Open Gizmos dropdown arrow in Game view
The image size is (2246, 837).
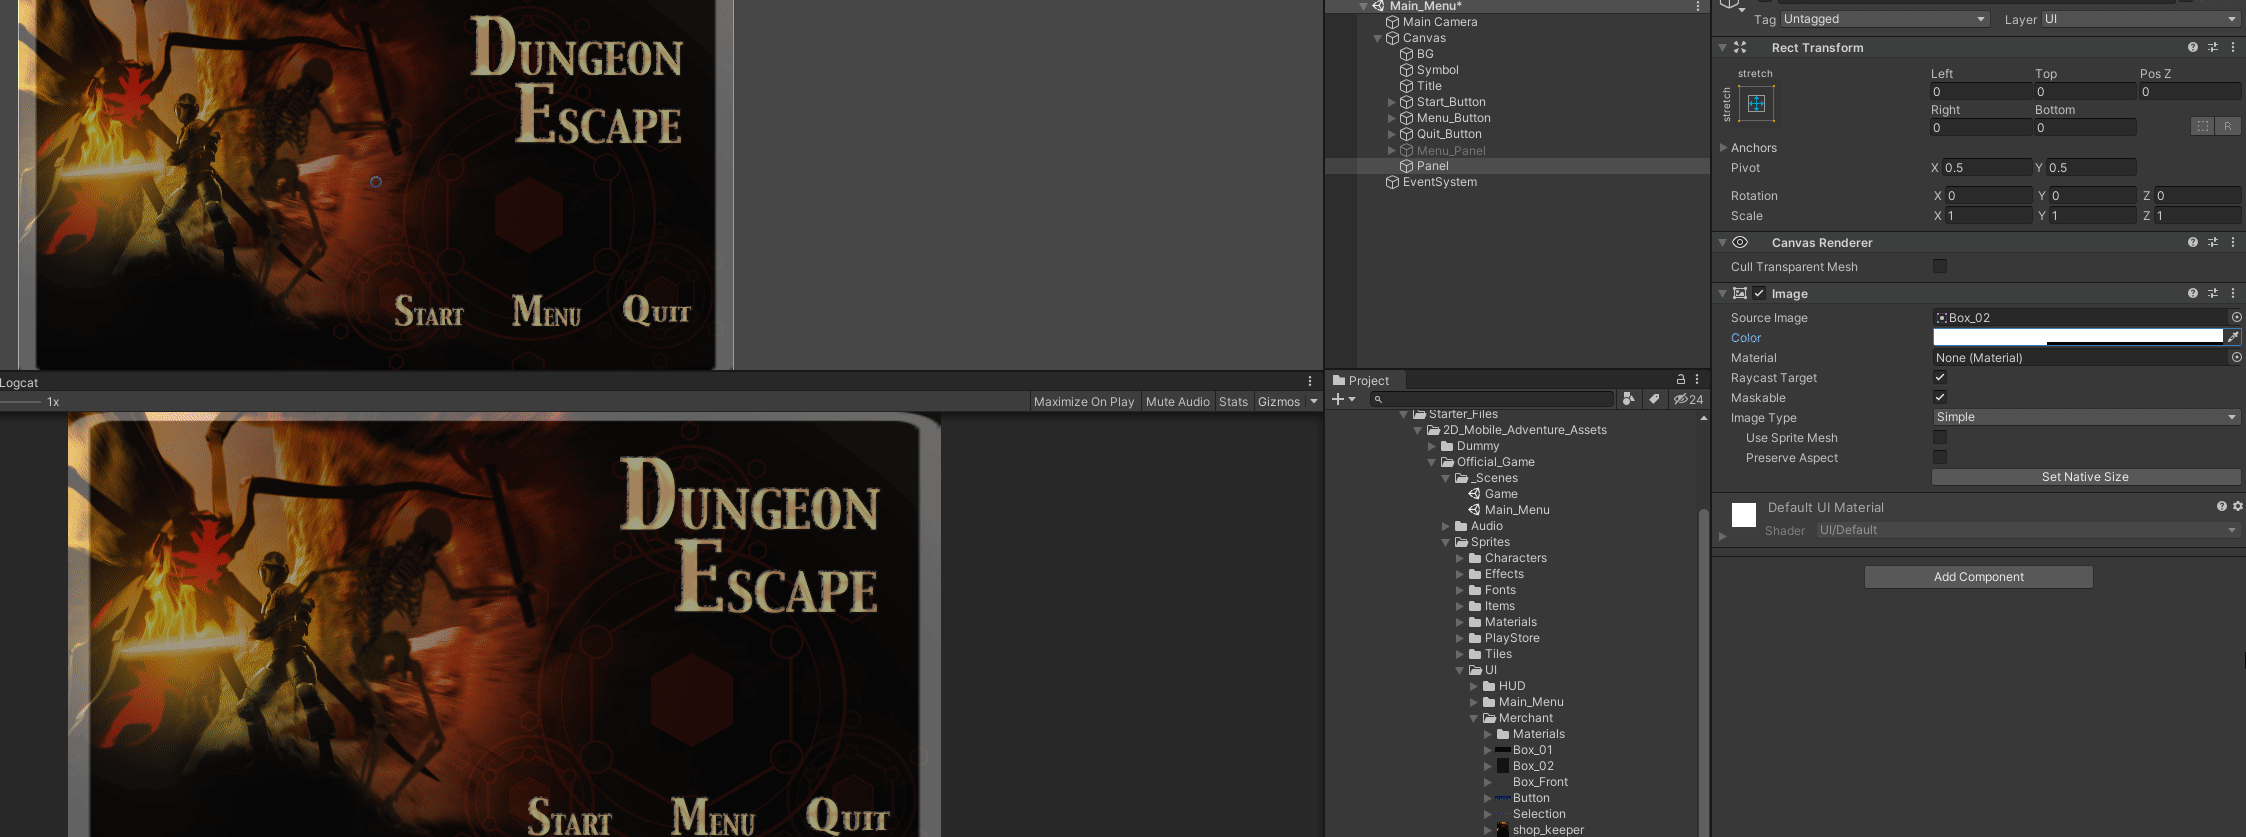(1313, 402)
